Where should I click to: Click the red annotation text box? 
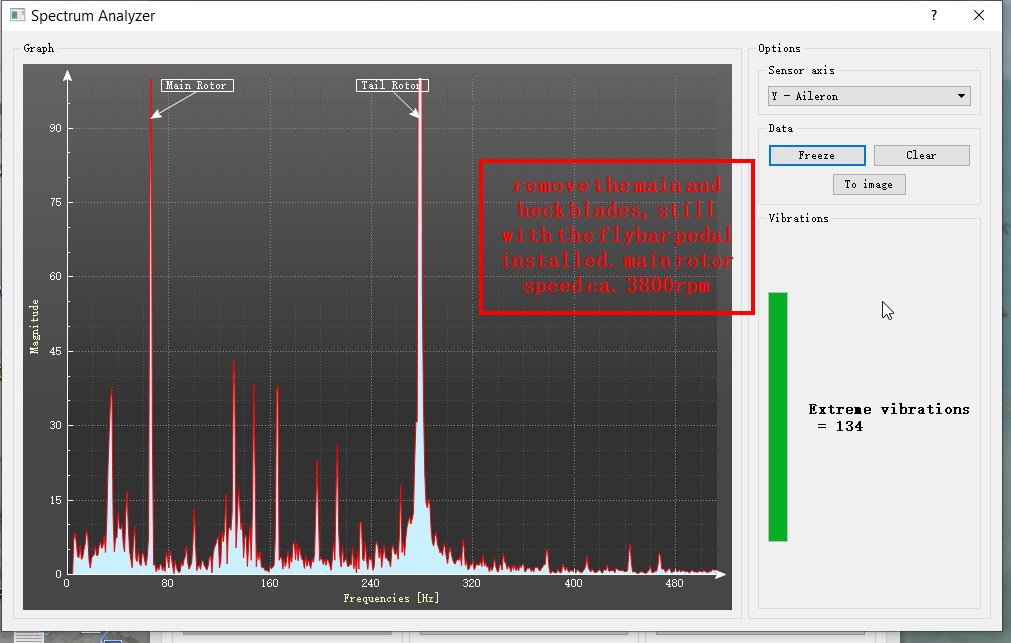pos(617,237)
